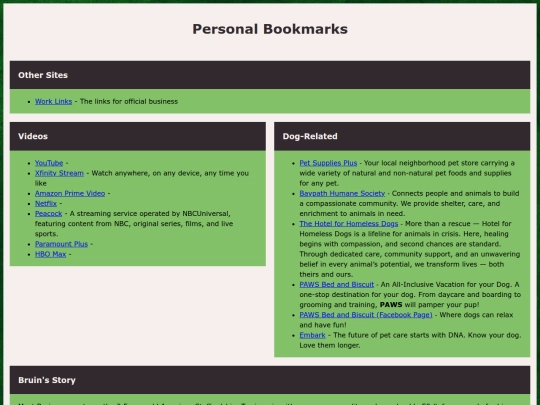
Task: Click the Dog-Related section heading
Action: click(402, 136)
